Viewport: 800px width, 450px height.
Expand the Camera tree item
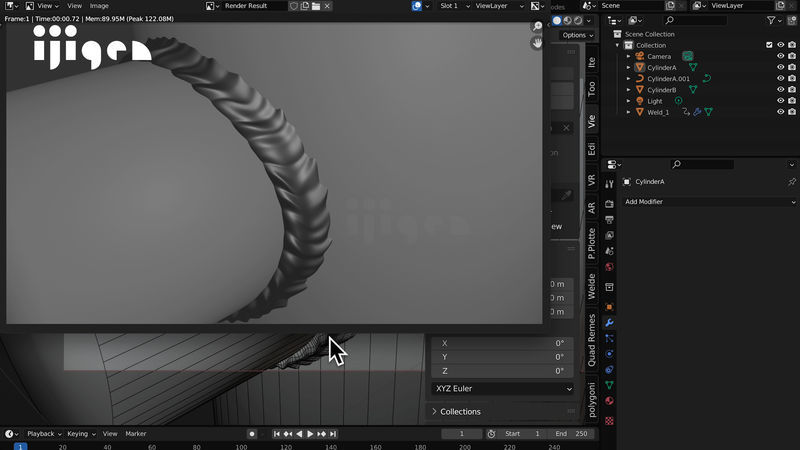[629, 57]
